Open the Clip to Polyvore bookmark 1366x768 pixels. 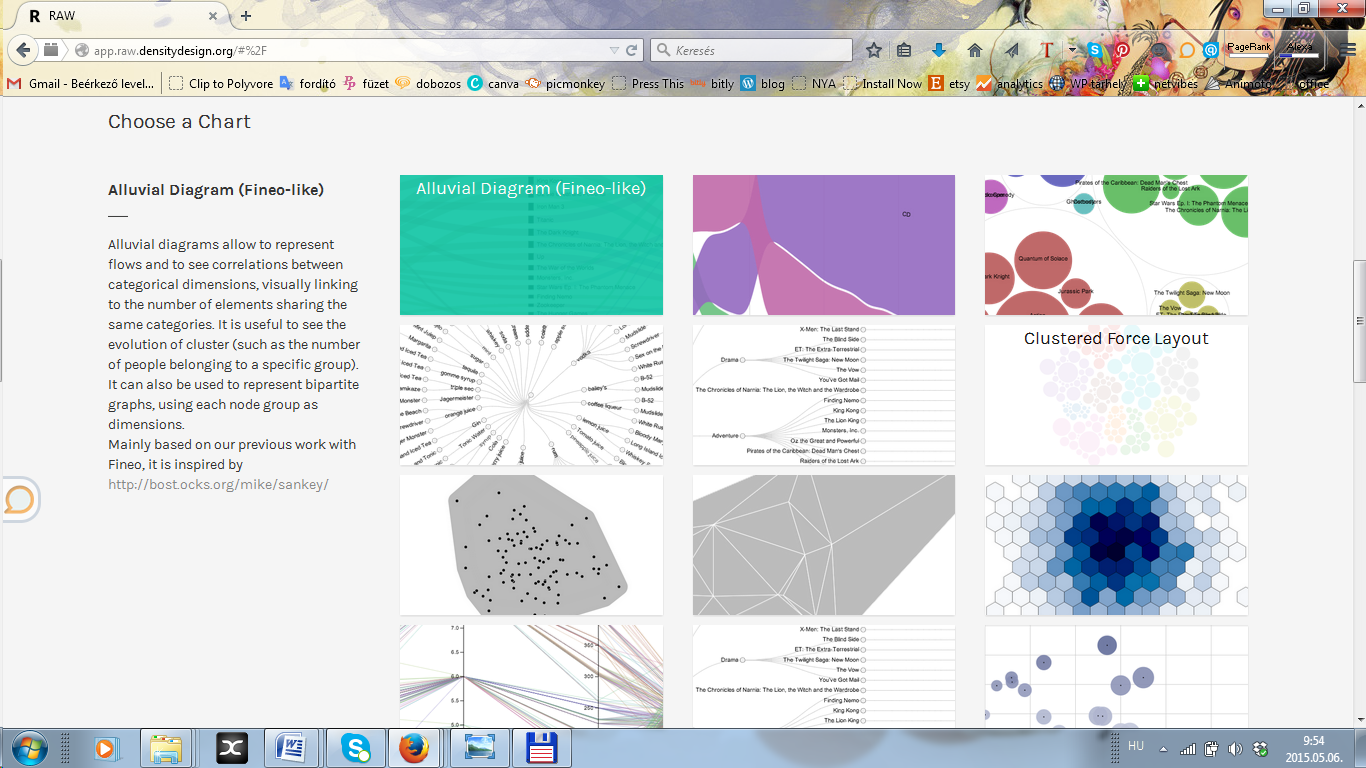pyautogui.click(x=220, y=84)
